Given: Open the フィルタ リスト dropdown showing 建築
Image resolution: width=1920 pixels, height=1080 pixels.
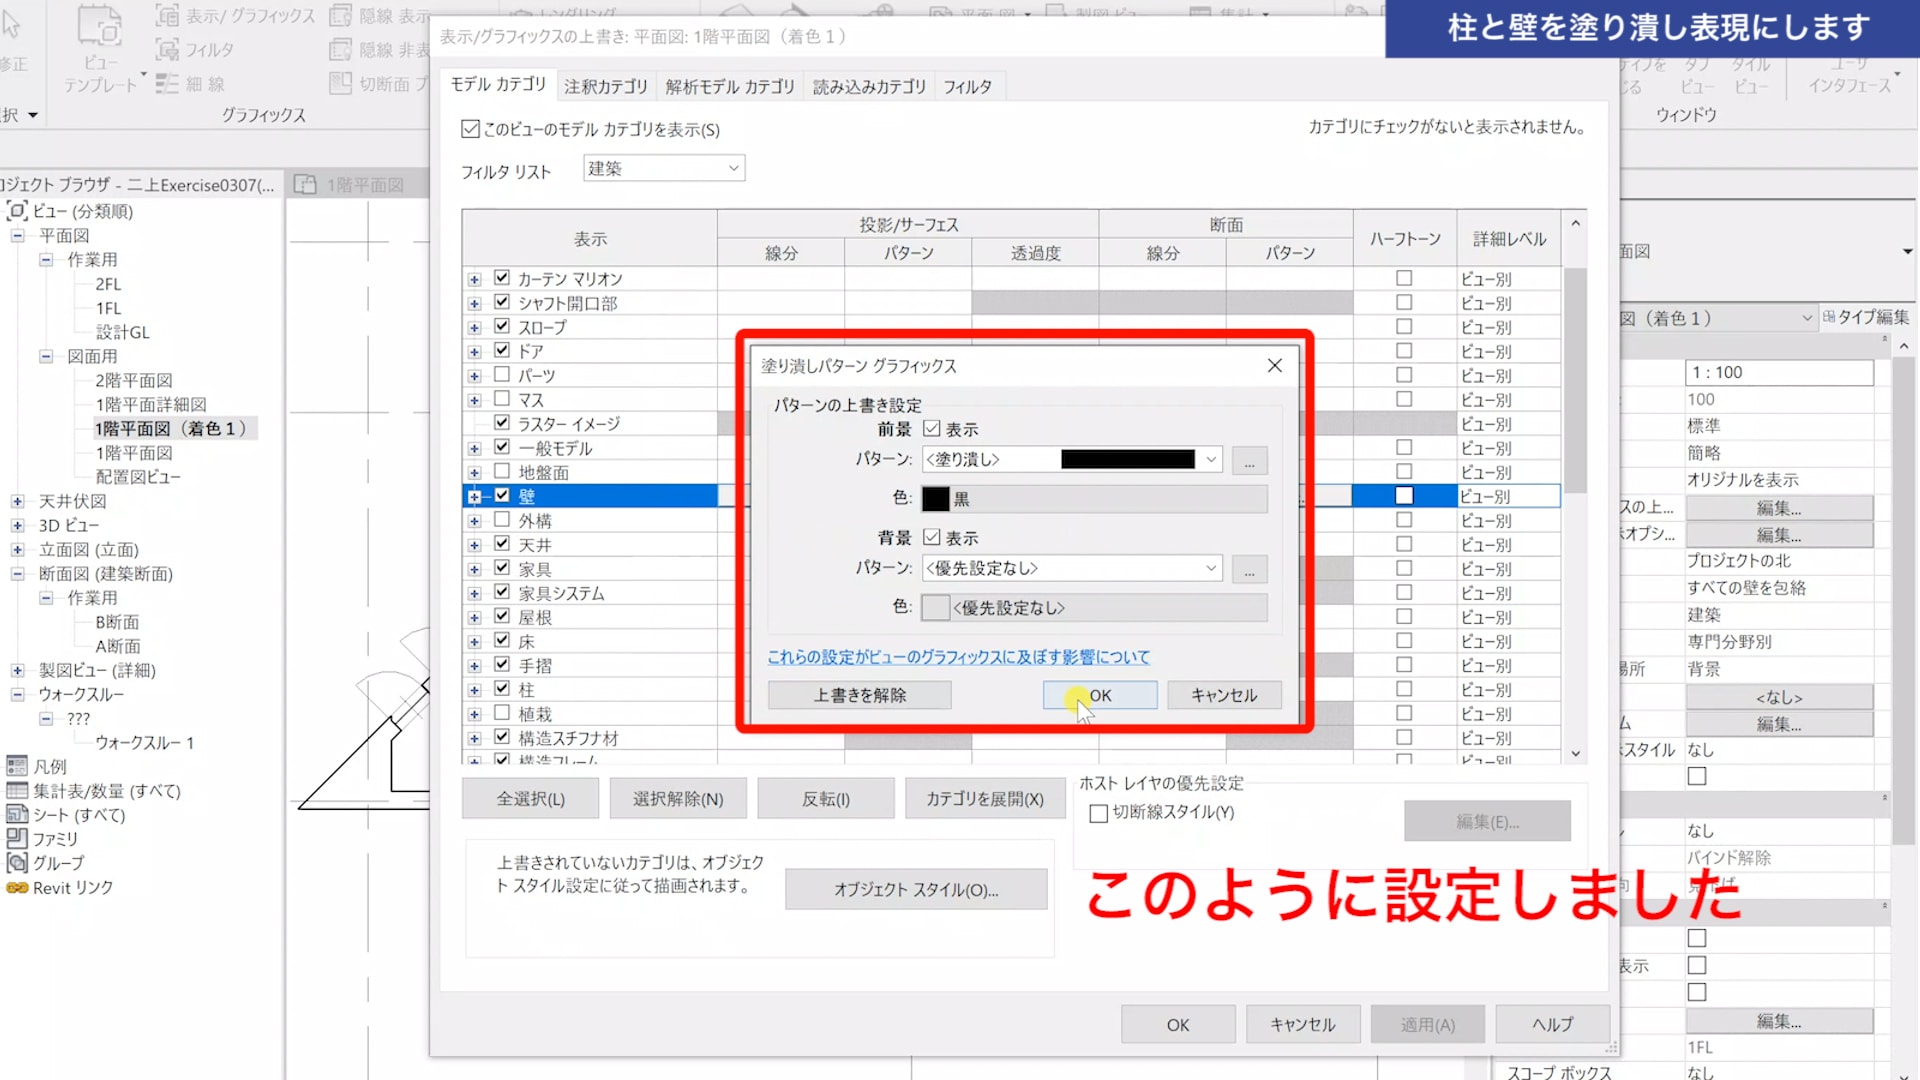Looking at the screenshot, I should pos(663,169).
